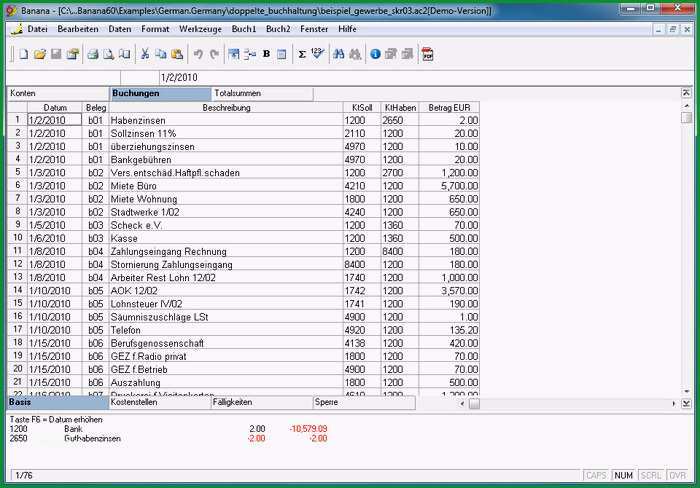Viewport: 700px width, 488px height.
Task: Click the KtHaben column header
Action: 400,108
